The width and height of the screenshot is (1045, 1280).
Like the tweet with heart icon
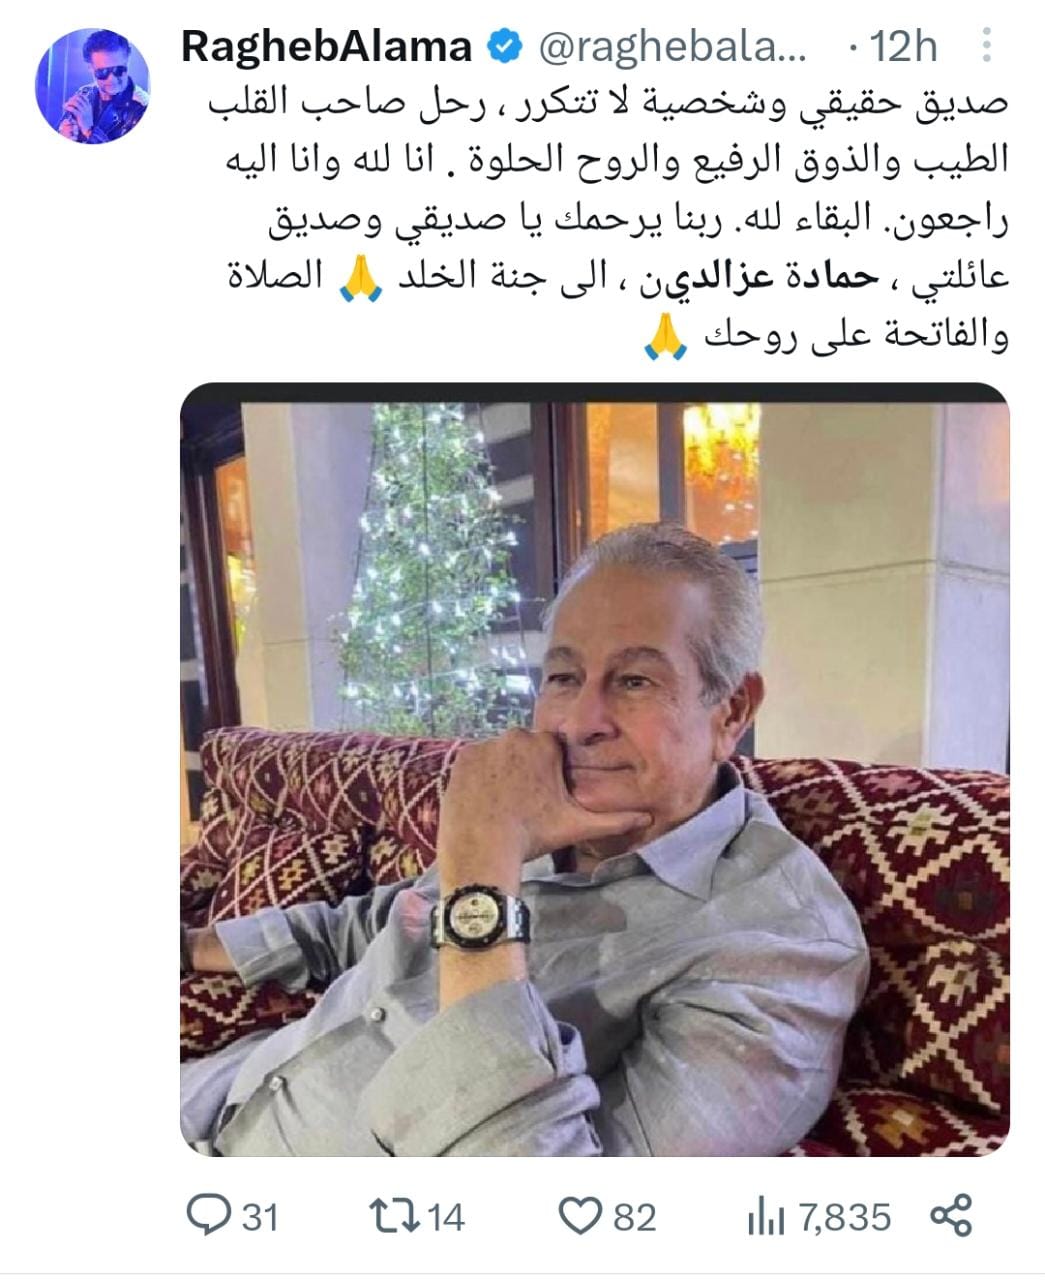[579, 1216]
